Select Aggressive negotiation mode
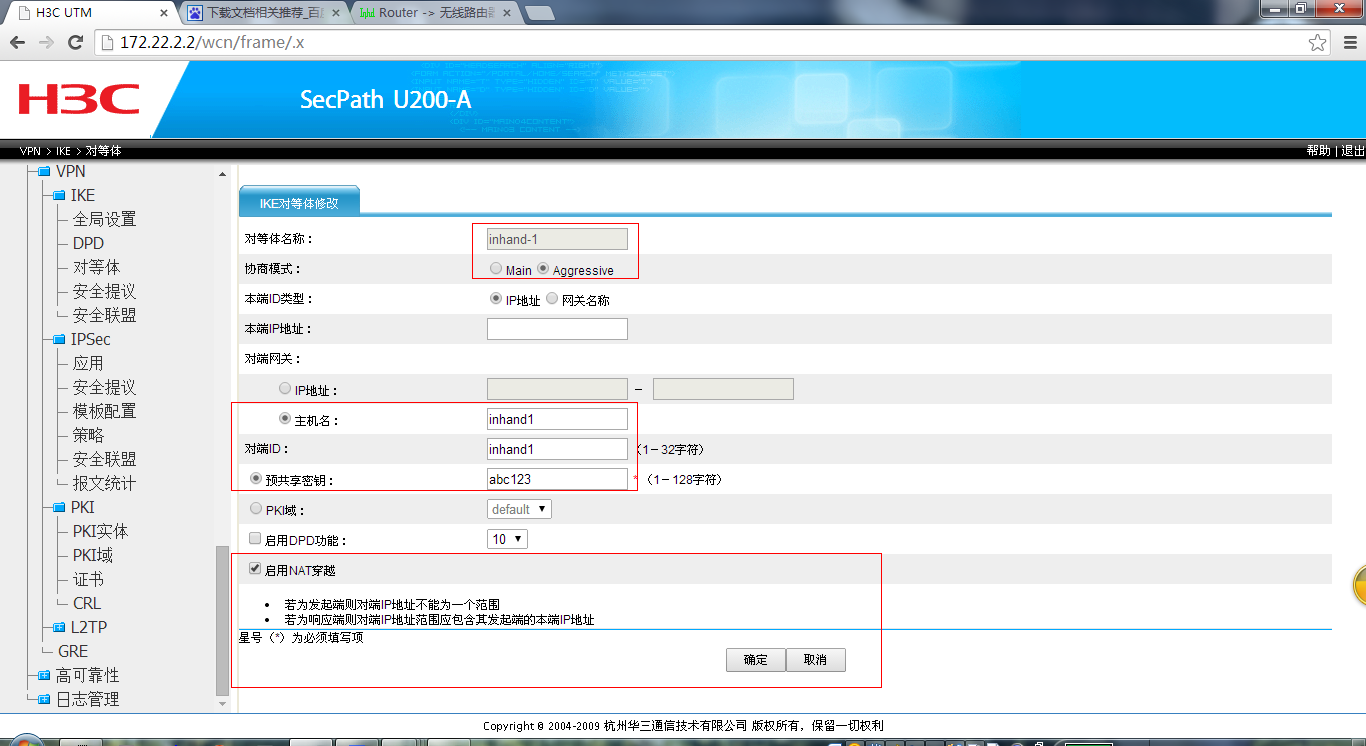Image resolution: width=1366 pixels, height=746 pixels. [x=543, y=269]
